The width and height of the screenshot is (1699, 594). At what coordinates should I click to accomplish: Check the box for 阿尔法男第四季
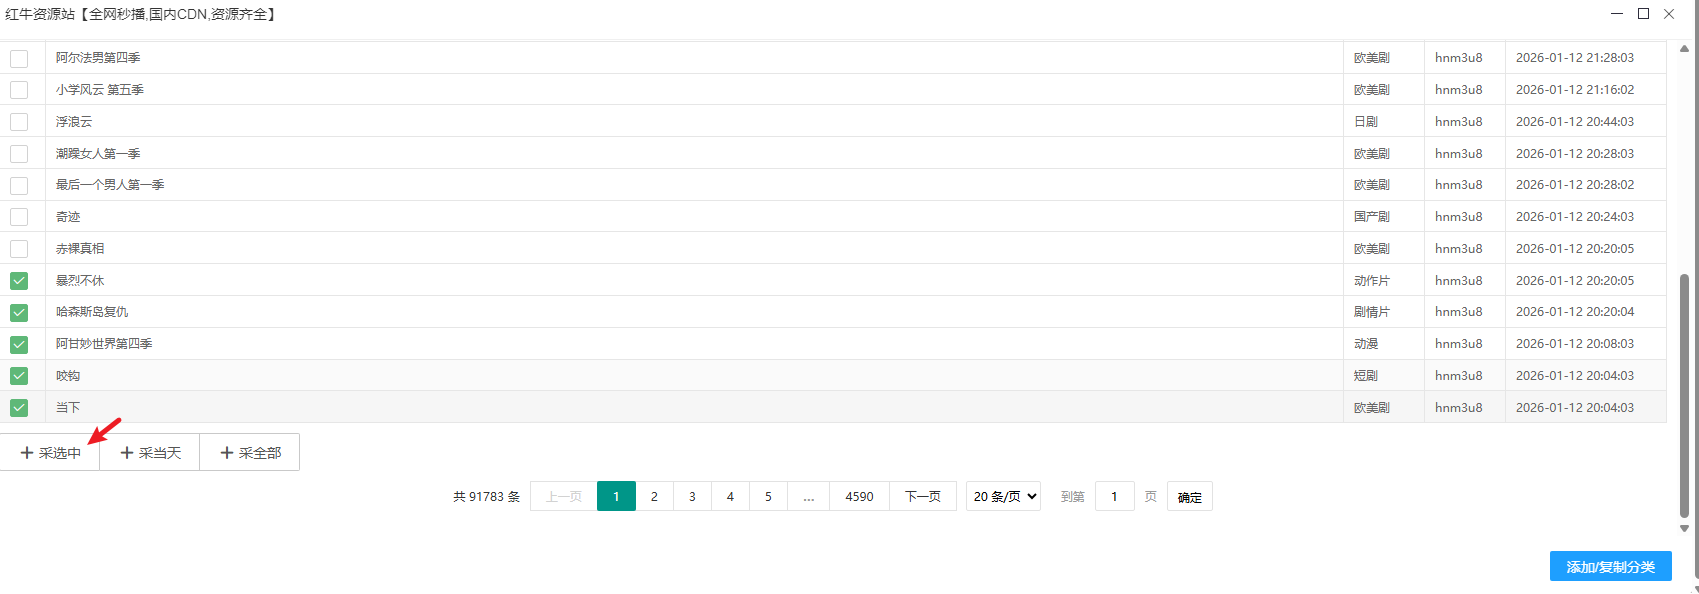(x=19, y=58)
